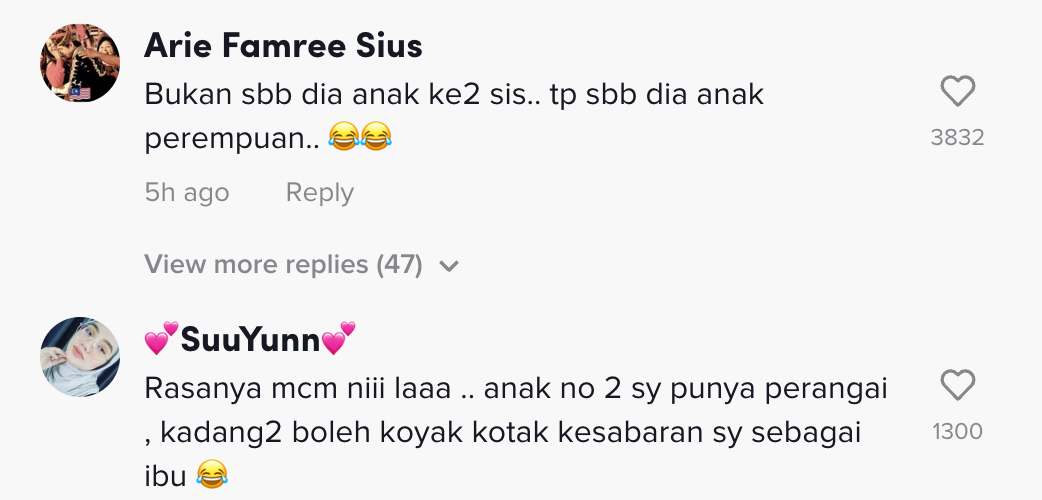Click pink hearts emoji before SuuYunn
This screenshot has width=1042, height=500.
pos(161,342)
